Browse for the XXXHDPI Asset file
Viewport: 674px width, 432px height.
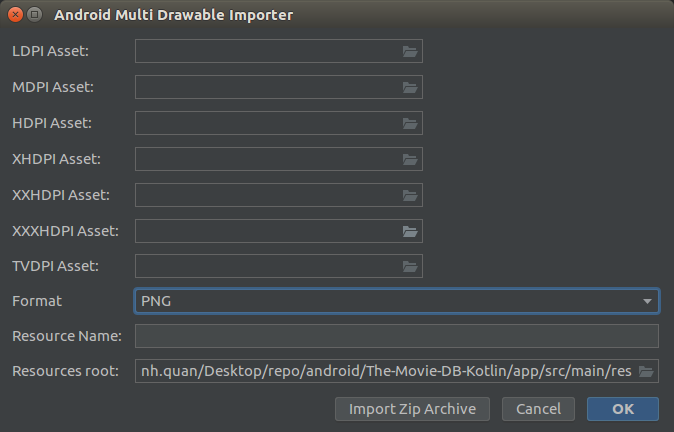click(410, 231)
